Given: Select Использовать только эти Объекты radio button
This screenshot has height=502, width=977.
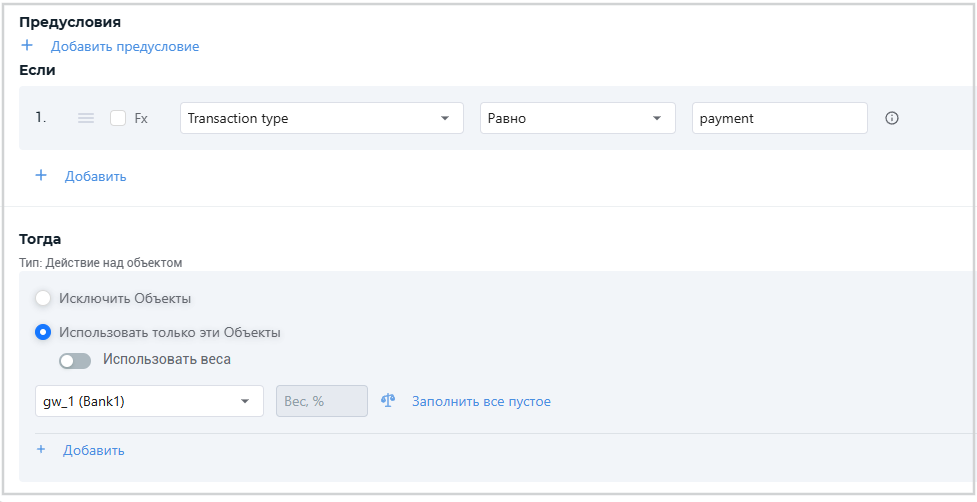Looking at the screenshot, I should click(43, 332).
